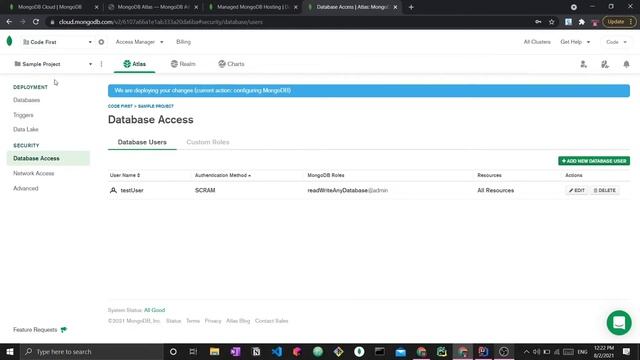Image resolution: width=640 pixels, height=360 pixels.
Task: Click the SAMPLE PROJECT breadcrumb link
Action: click(156, 106)
